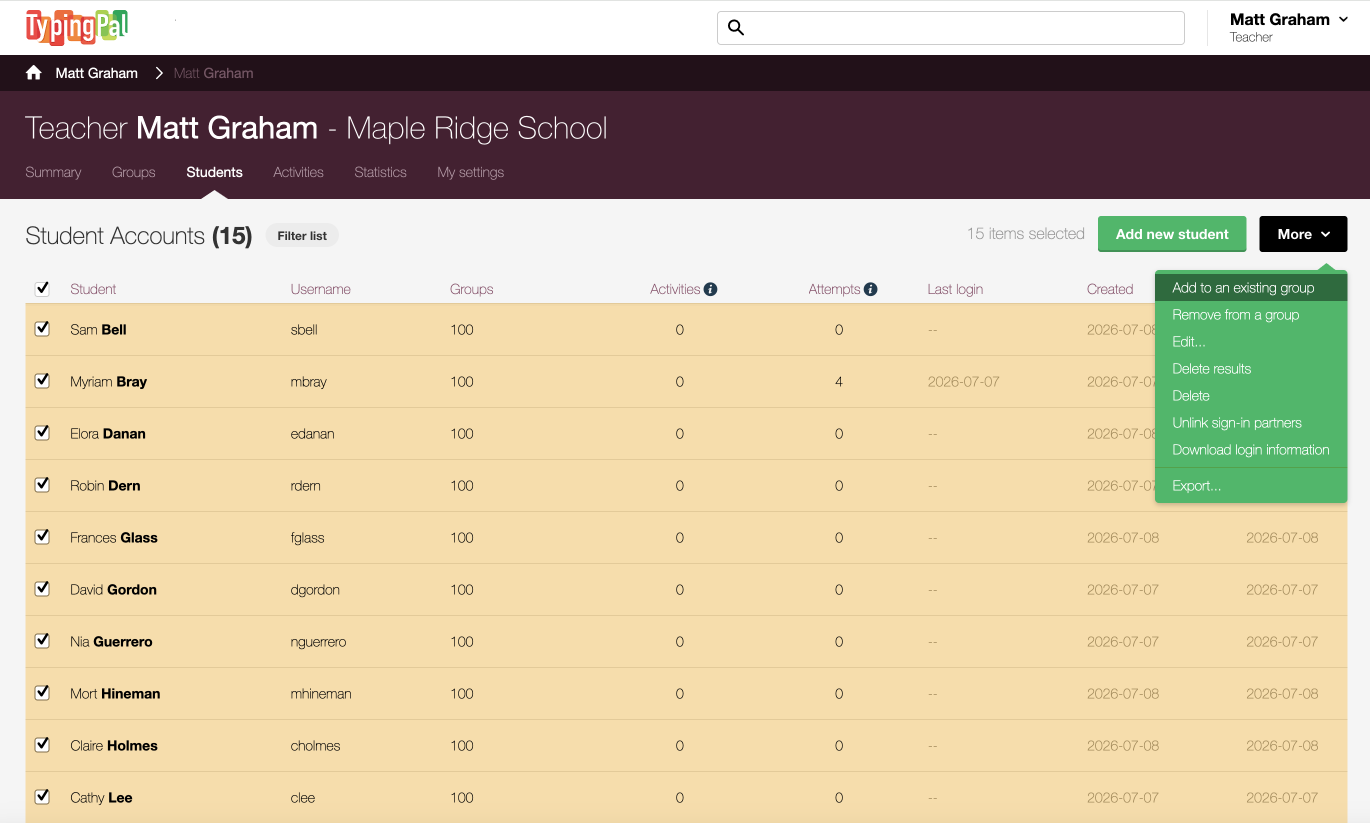Viewport: 1370px width, 823px height.
Task: Sort by Username column header
Action: tap(320, 289)
